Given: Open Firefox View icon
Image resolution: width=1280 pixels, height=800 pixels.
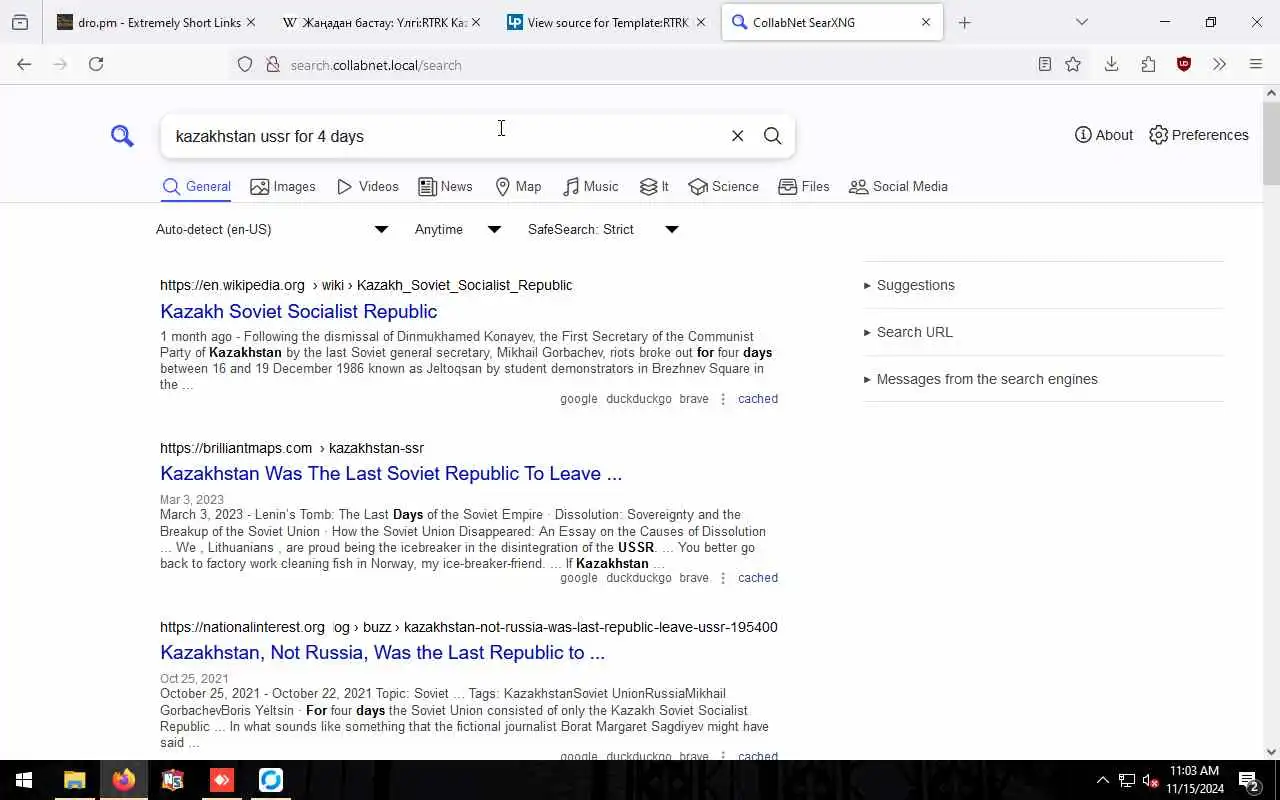Looking at the screenshot, I should pos(20,22).
